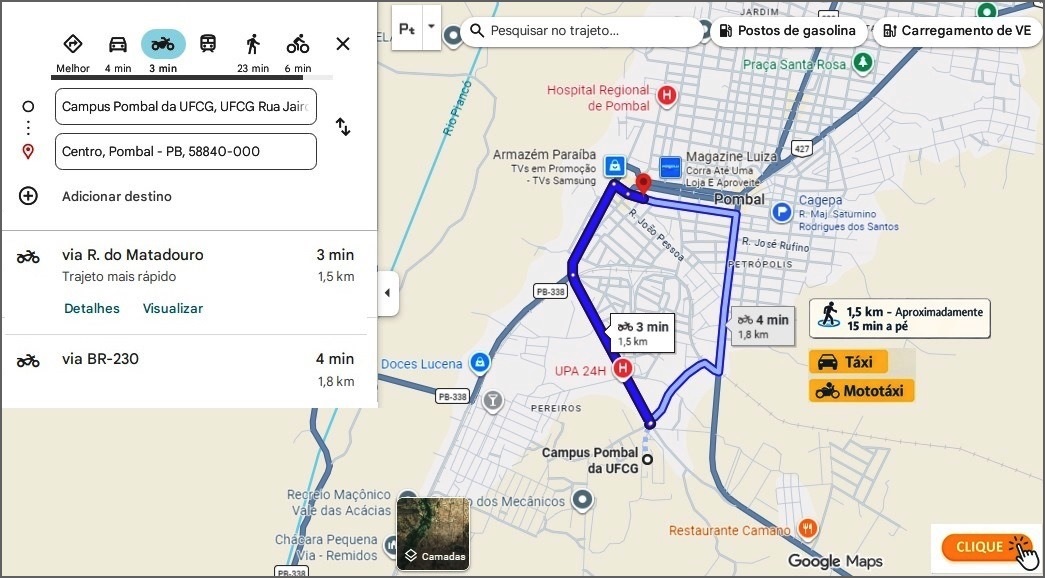Click the Detalhes link

[92, 309]
